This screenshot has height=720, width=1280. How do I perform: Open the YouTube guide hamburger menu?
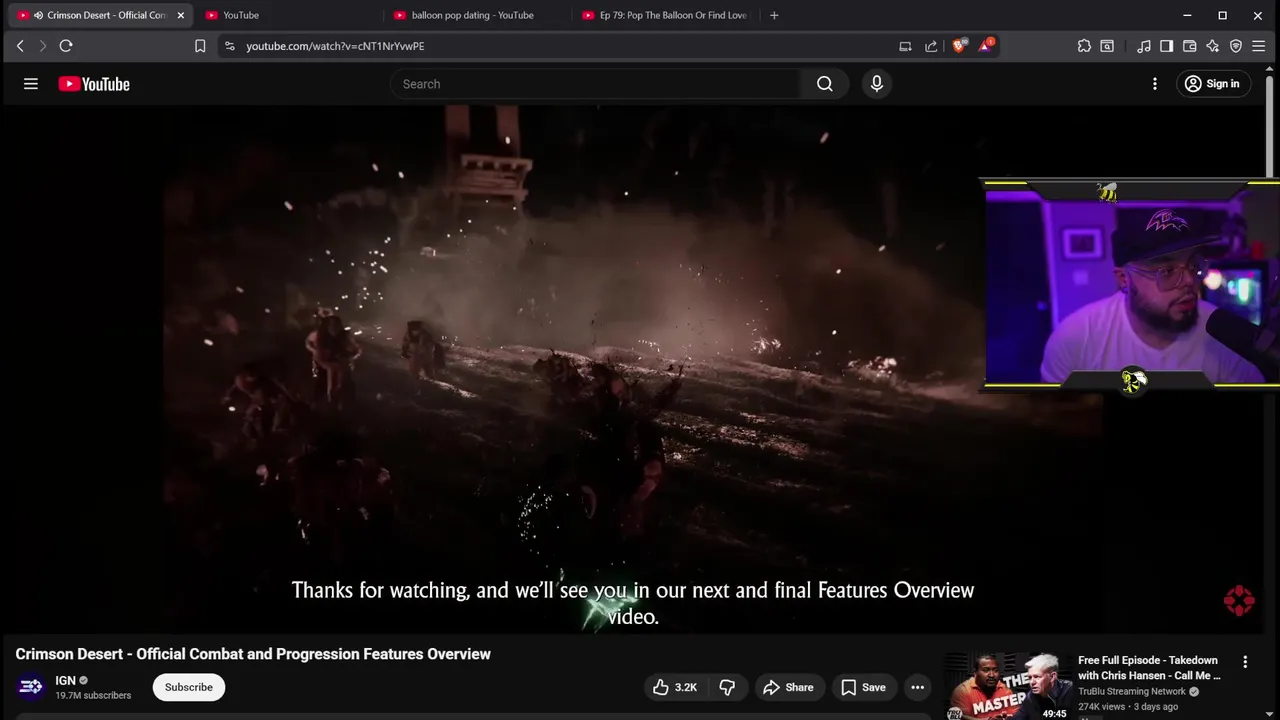click(31, 84)
